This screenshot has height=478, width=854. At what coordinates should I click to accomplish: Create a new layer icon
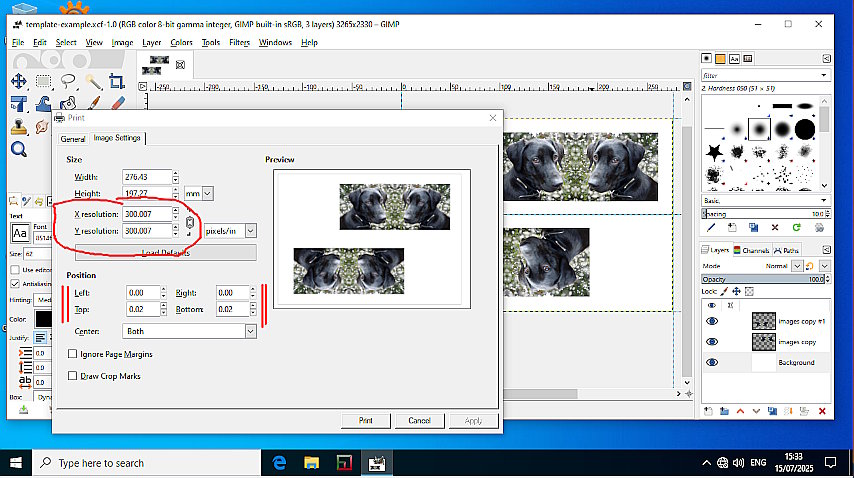point(708,411)
